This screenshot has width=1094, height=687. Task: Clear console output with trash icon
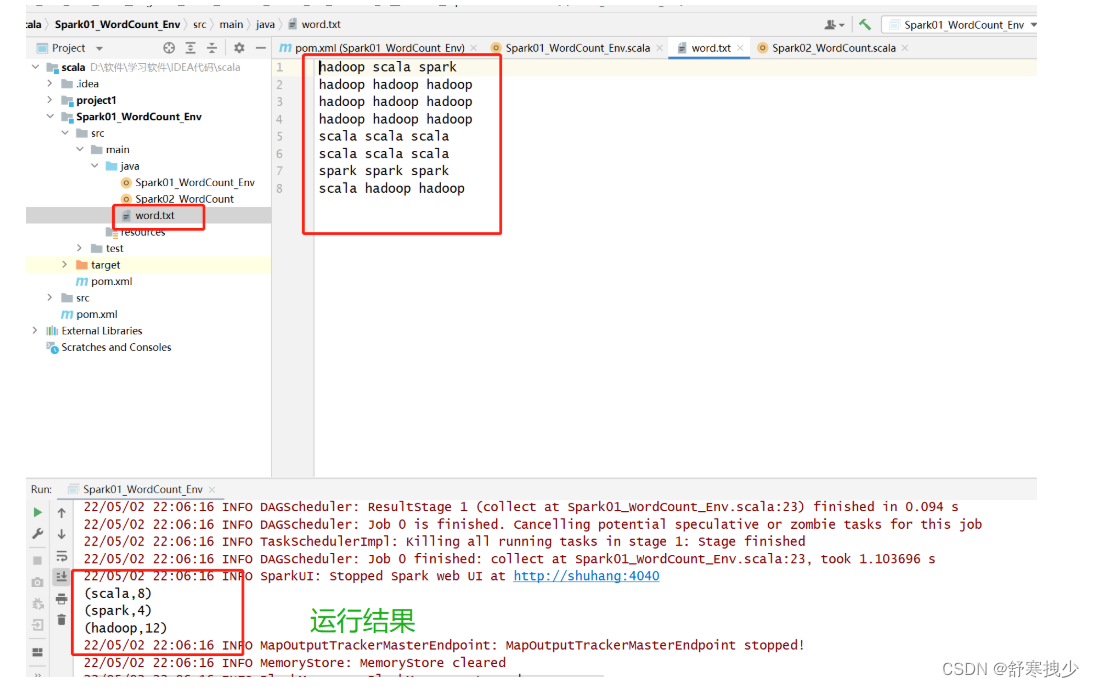pyautogui.click(x=61, y=619)
